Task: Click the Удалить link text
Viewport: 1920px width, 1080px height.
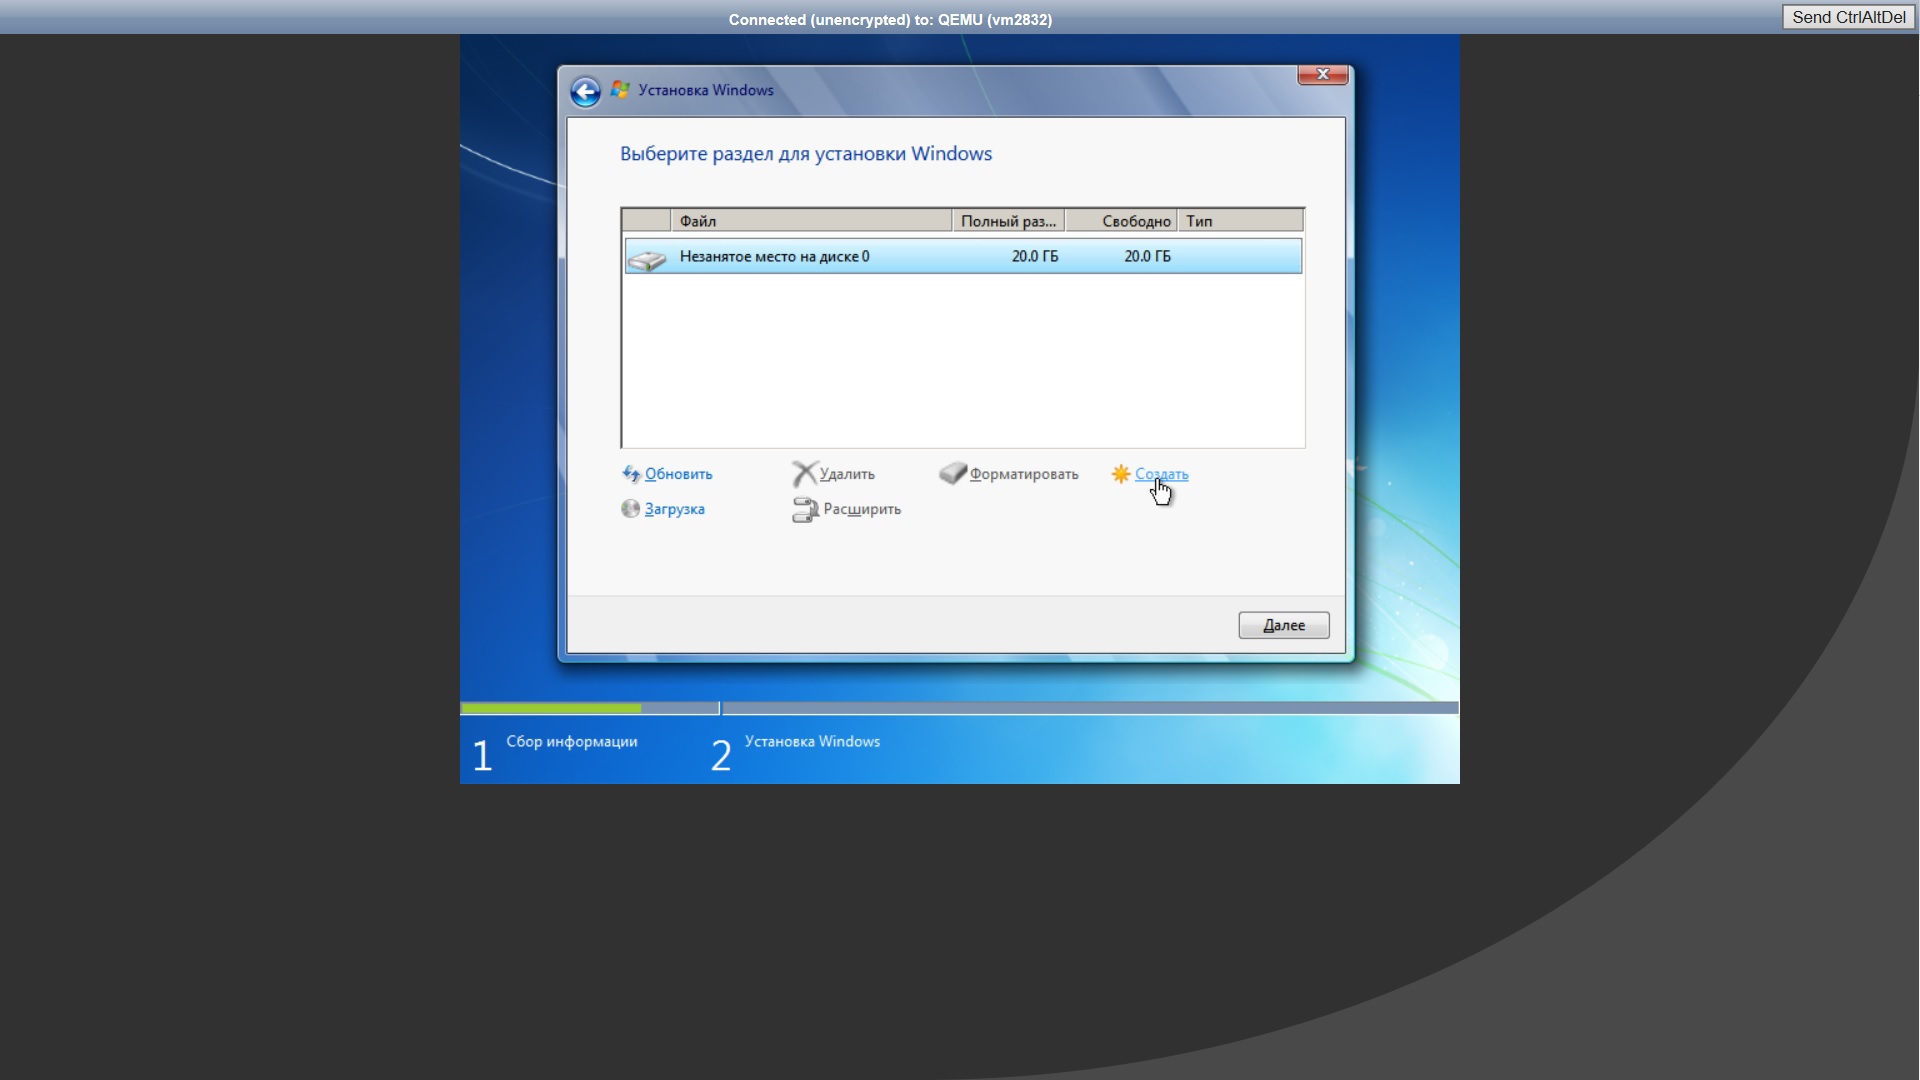Action: click(x=847, y=474)
